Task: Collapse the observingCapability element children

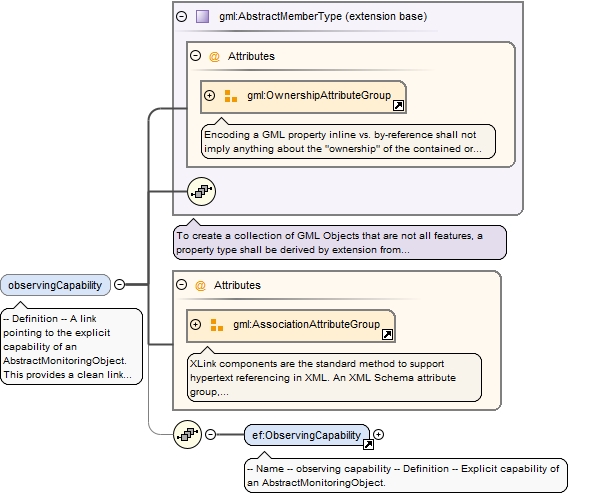Action: [119, 285]
